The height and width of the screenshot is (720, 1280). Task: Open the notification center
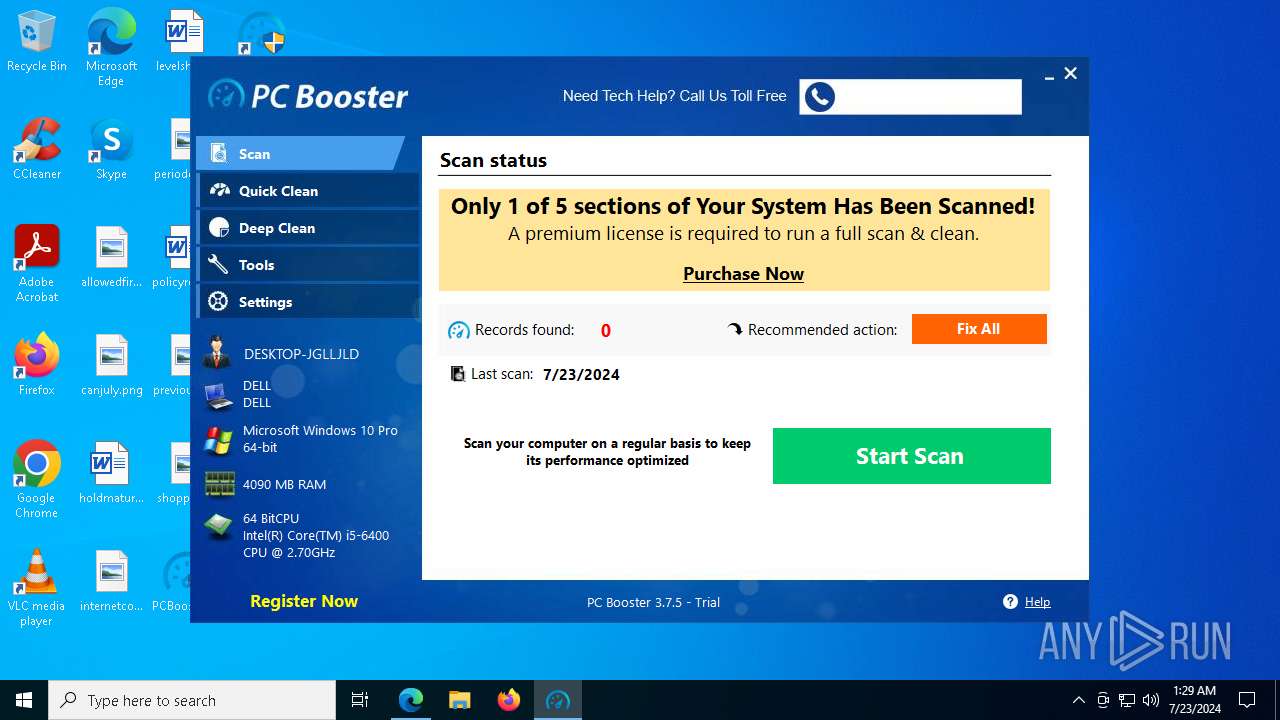tap(1247, 700)
